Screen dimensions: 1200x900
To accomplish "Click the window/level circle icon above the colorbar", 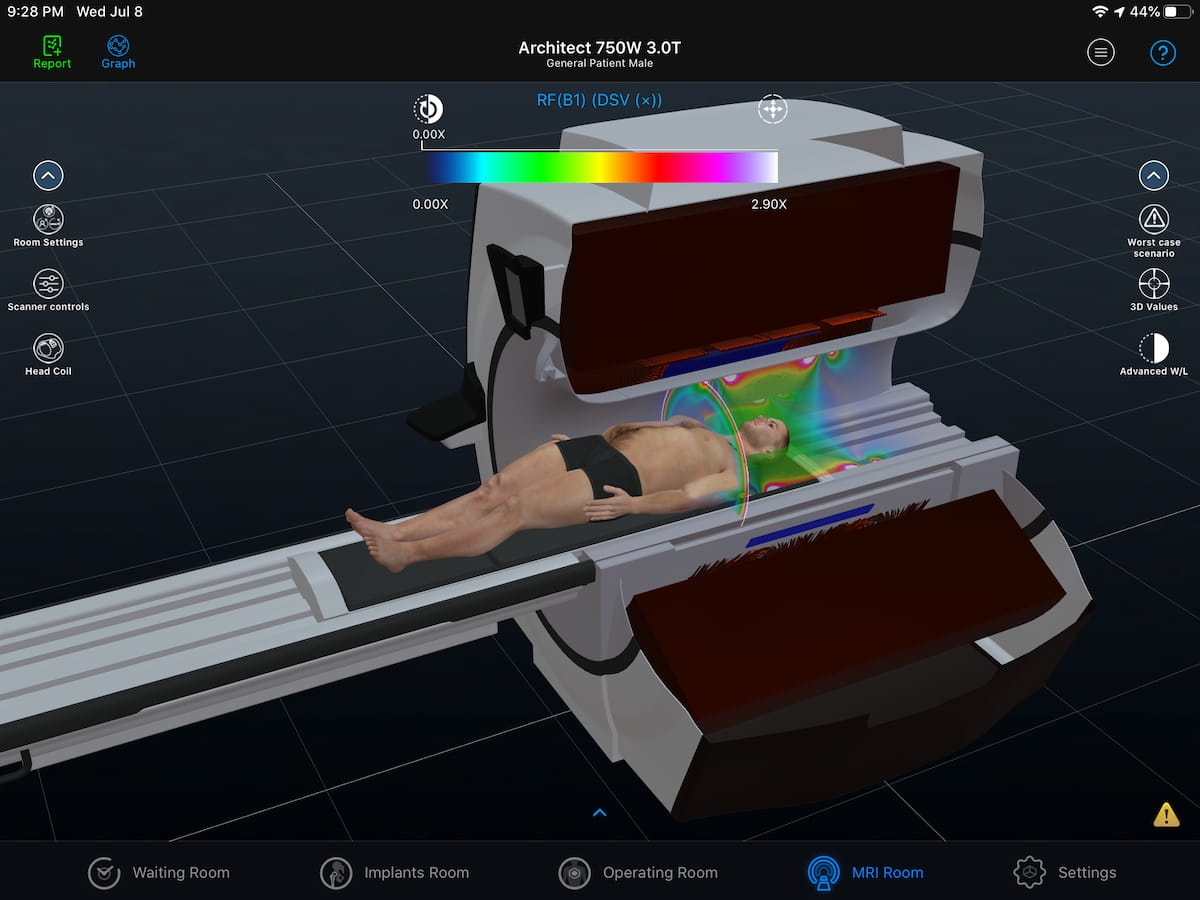I will coord(428,108).
